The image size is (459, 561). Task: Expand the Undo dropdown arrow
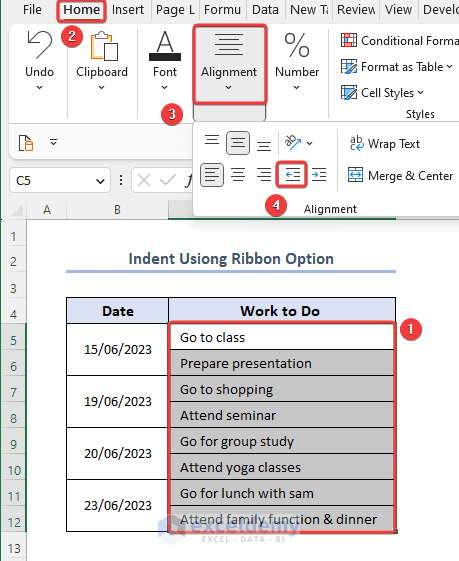39,87
